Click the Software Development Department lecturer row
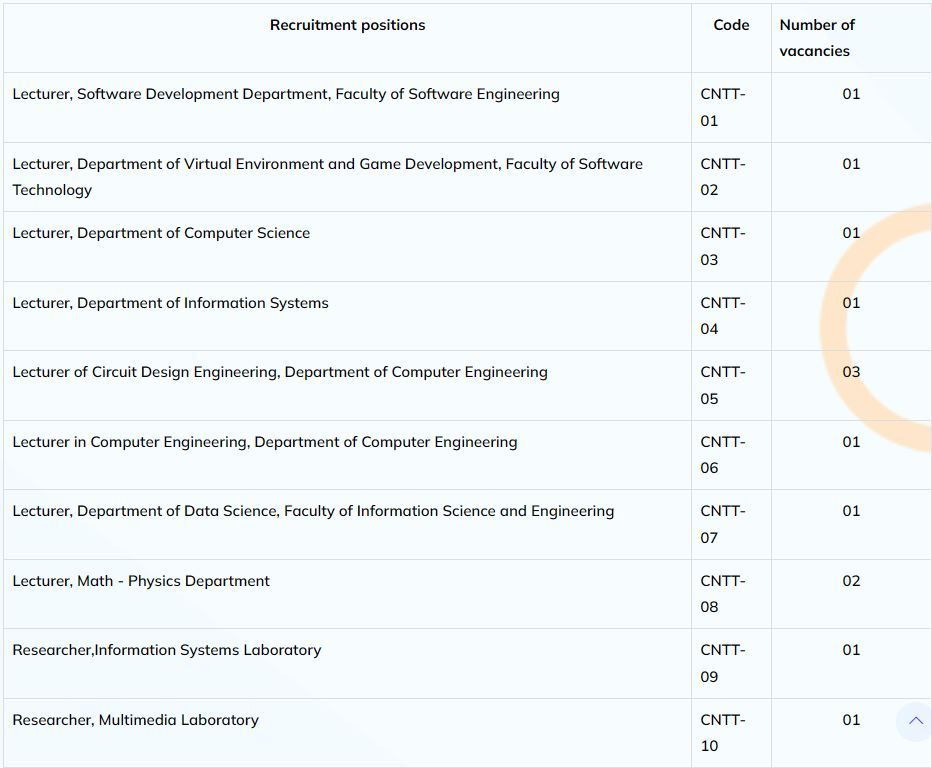The image size is (932, 768). 286,94
